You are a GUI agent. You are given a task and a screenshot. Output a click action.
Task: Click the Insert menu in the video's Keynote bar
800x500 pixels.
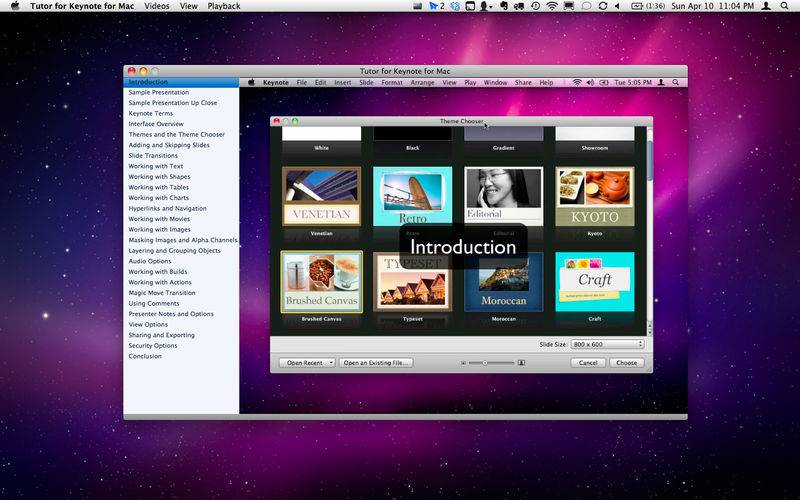click(x=343, y=82)
